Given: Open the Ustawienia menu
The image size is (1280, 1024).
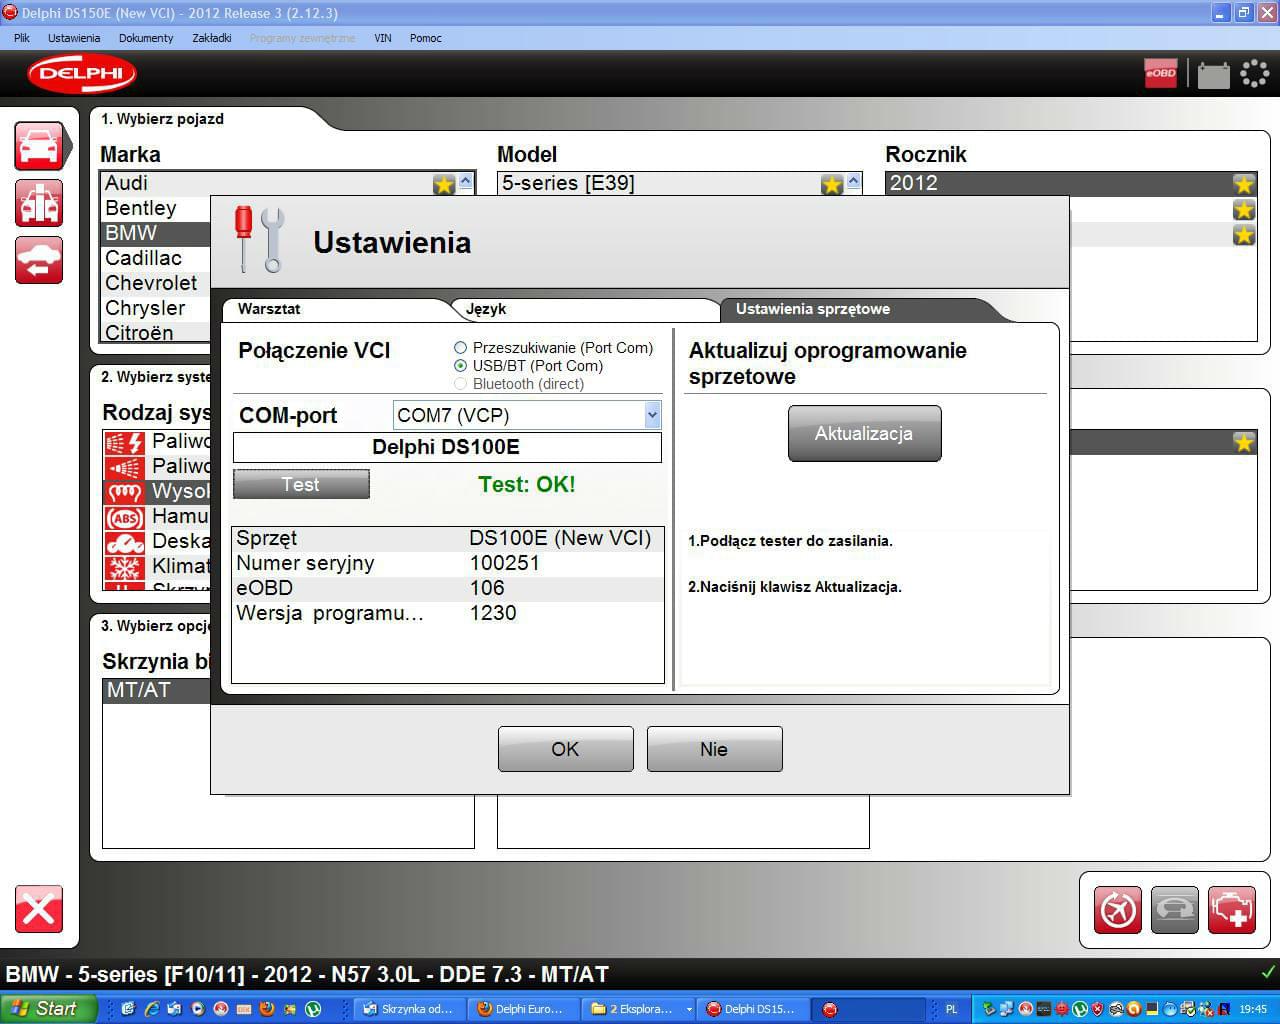Looking at the screenshot, I should [74, 38].
